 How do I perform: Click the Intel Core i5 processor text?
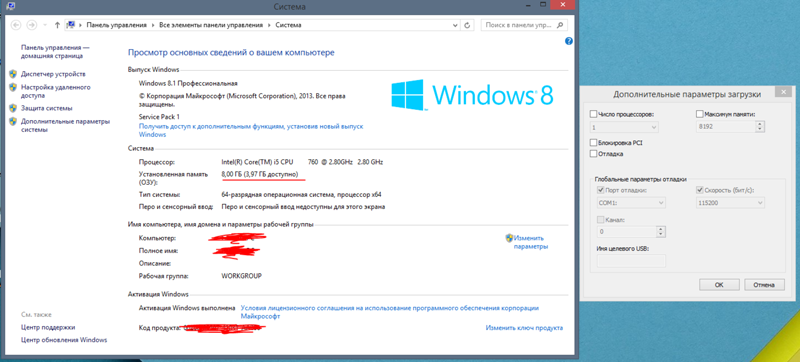(302, 162)
